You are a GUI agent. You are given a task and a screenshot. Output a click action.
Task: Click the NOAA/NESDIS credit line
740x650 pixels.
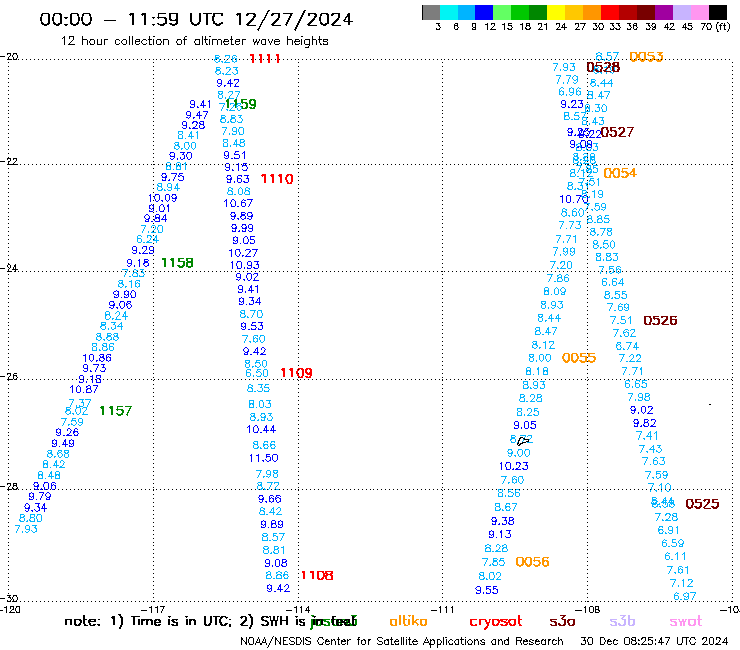(402, 641)
